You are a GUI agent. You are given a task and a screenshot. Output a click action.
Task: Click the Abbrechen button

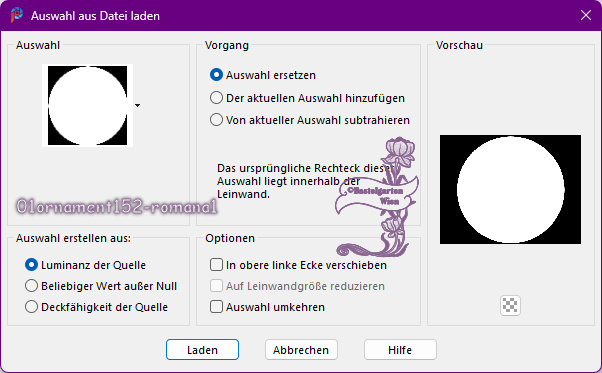(301, 350)
